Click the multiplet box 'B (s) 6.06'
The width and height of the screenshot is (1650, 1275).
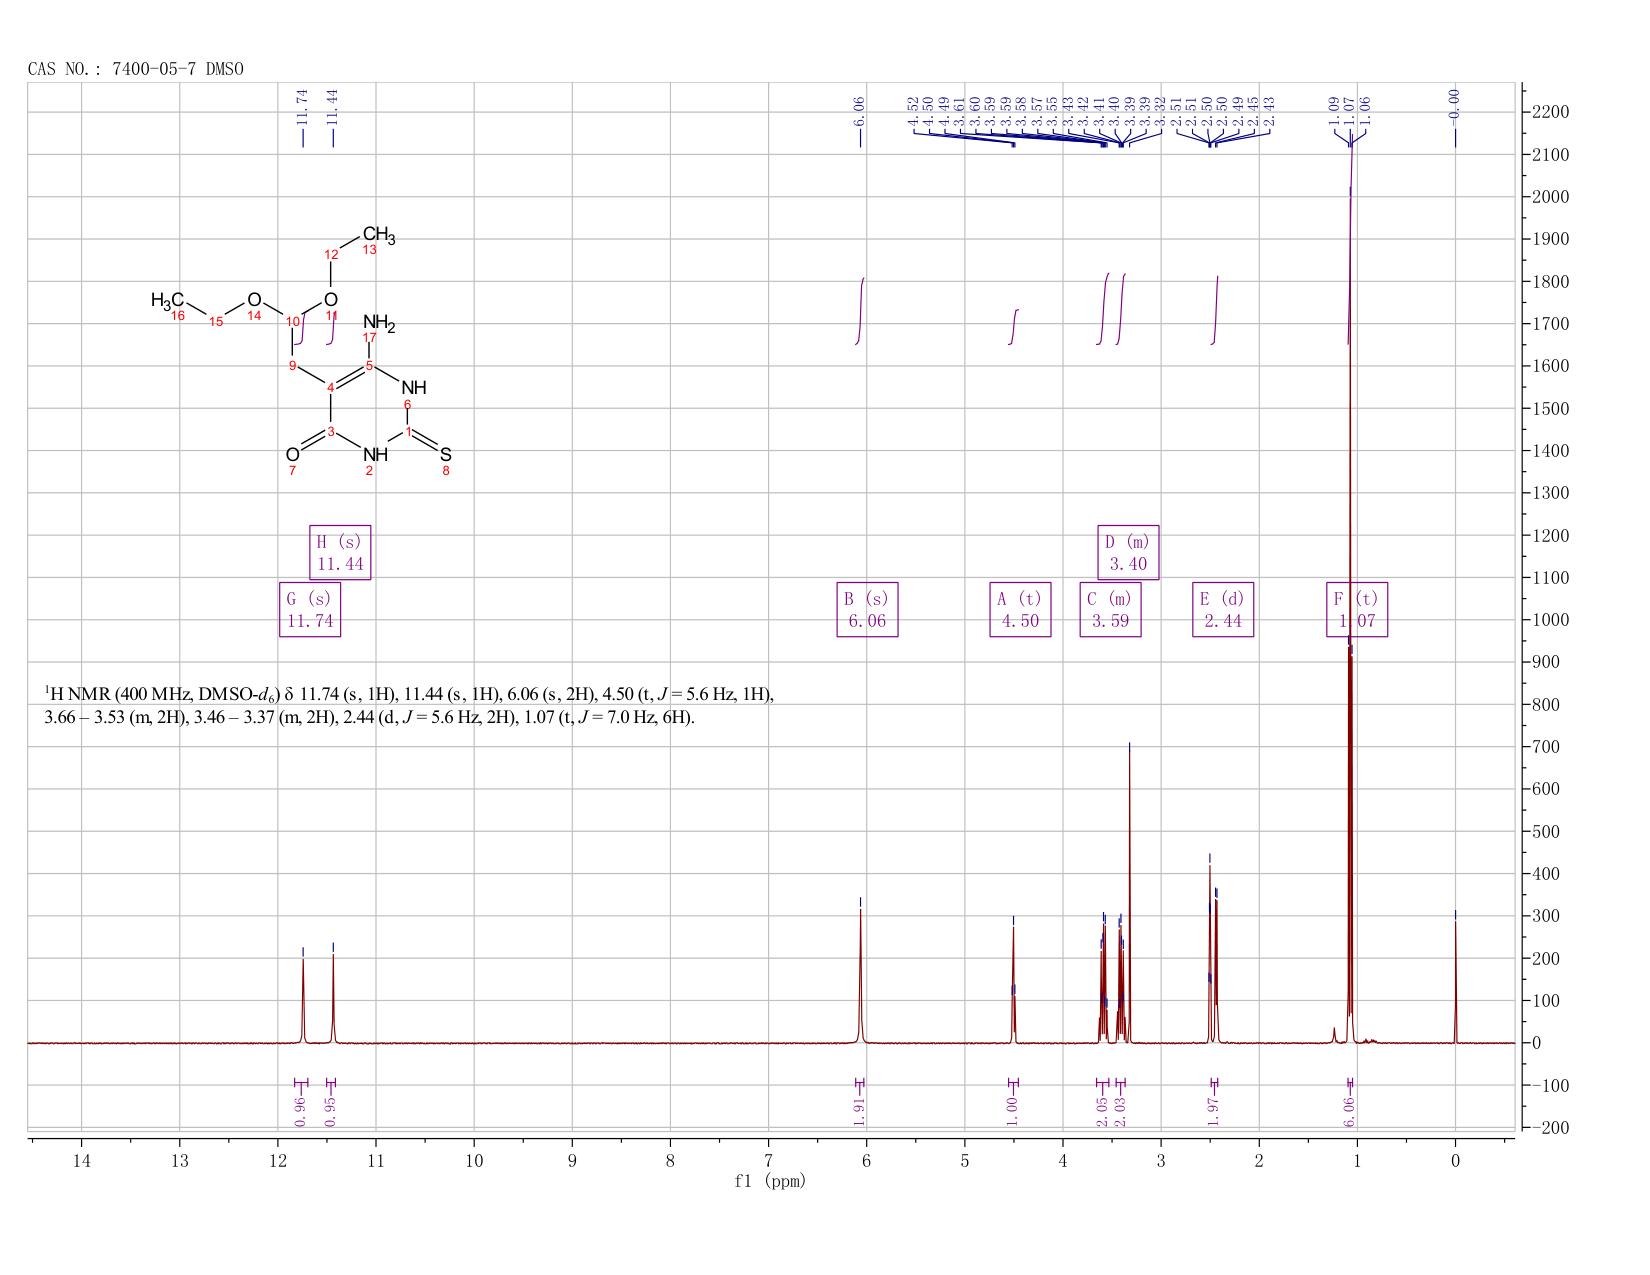[867, 609]
